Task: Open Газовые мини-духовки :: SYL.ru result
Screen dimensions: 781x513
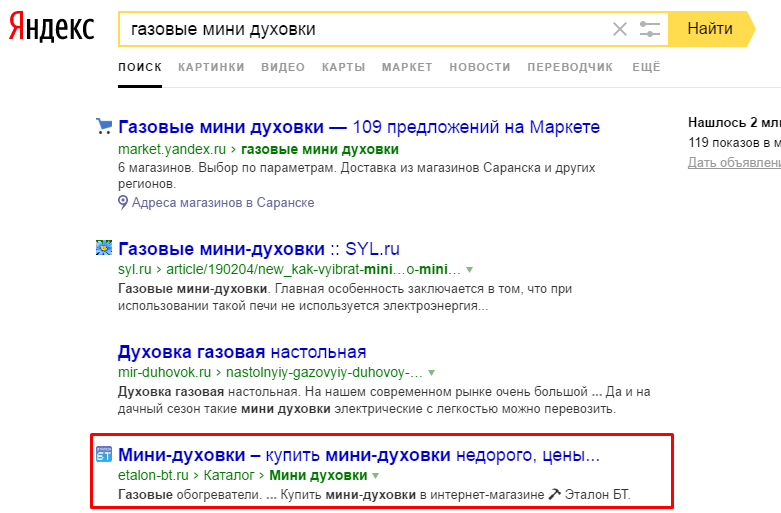Action: tap(259, 249)
